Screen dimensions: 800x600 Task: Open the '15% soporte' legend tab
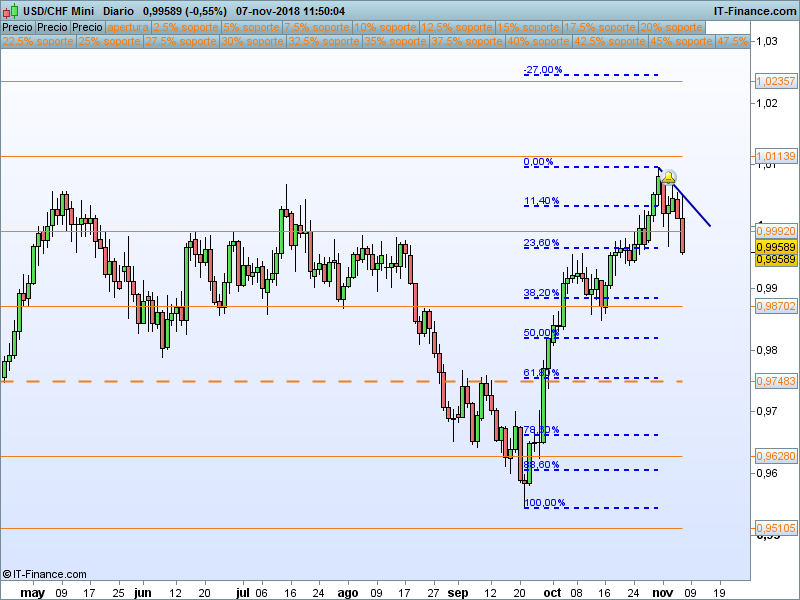(528, 28)
